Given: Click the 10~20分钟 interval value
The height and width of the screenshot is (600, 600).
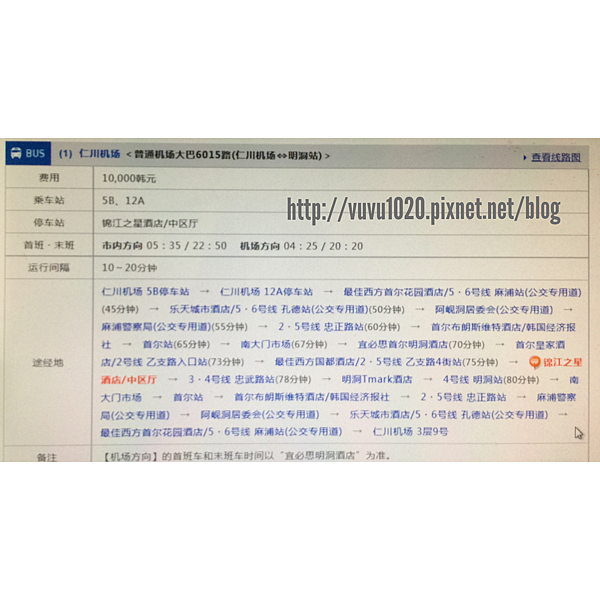Looking at the screenshot, I should coord(129,268).
